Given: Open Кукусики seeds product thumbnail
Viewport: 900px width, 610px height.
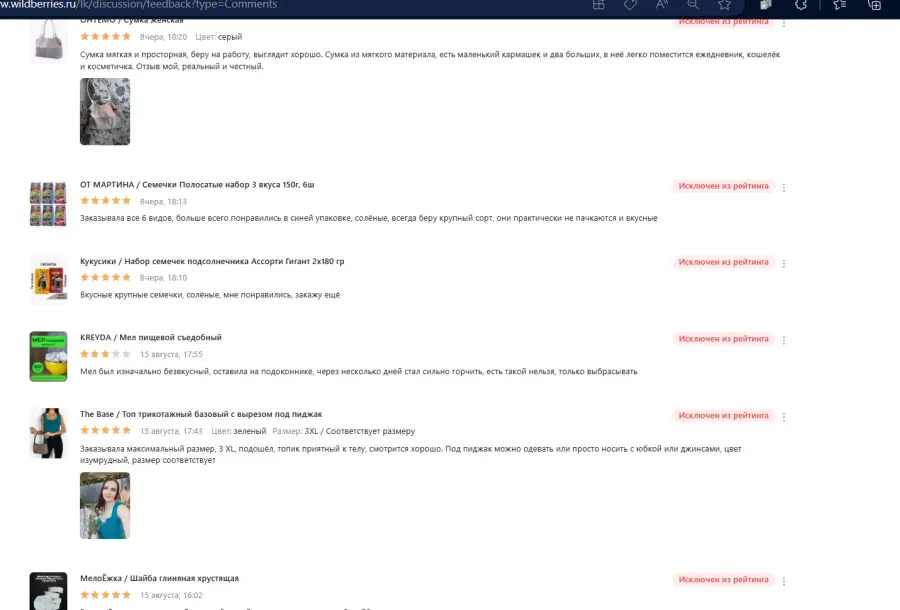Looking at the screenshot, I should (x=48, y=280).
